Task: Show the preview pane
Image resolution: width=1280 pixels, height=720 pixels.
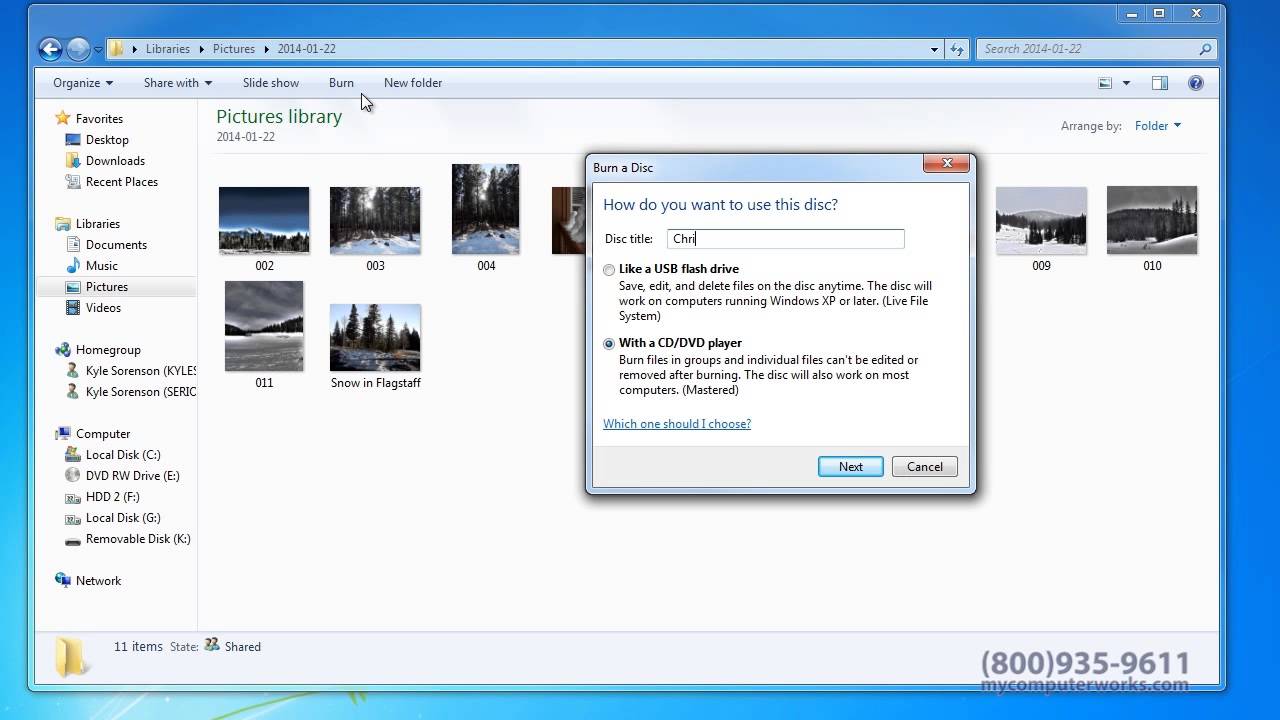Action: (1160, 83)
